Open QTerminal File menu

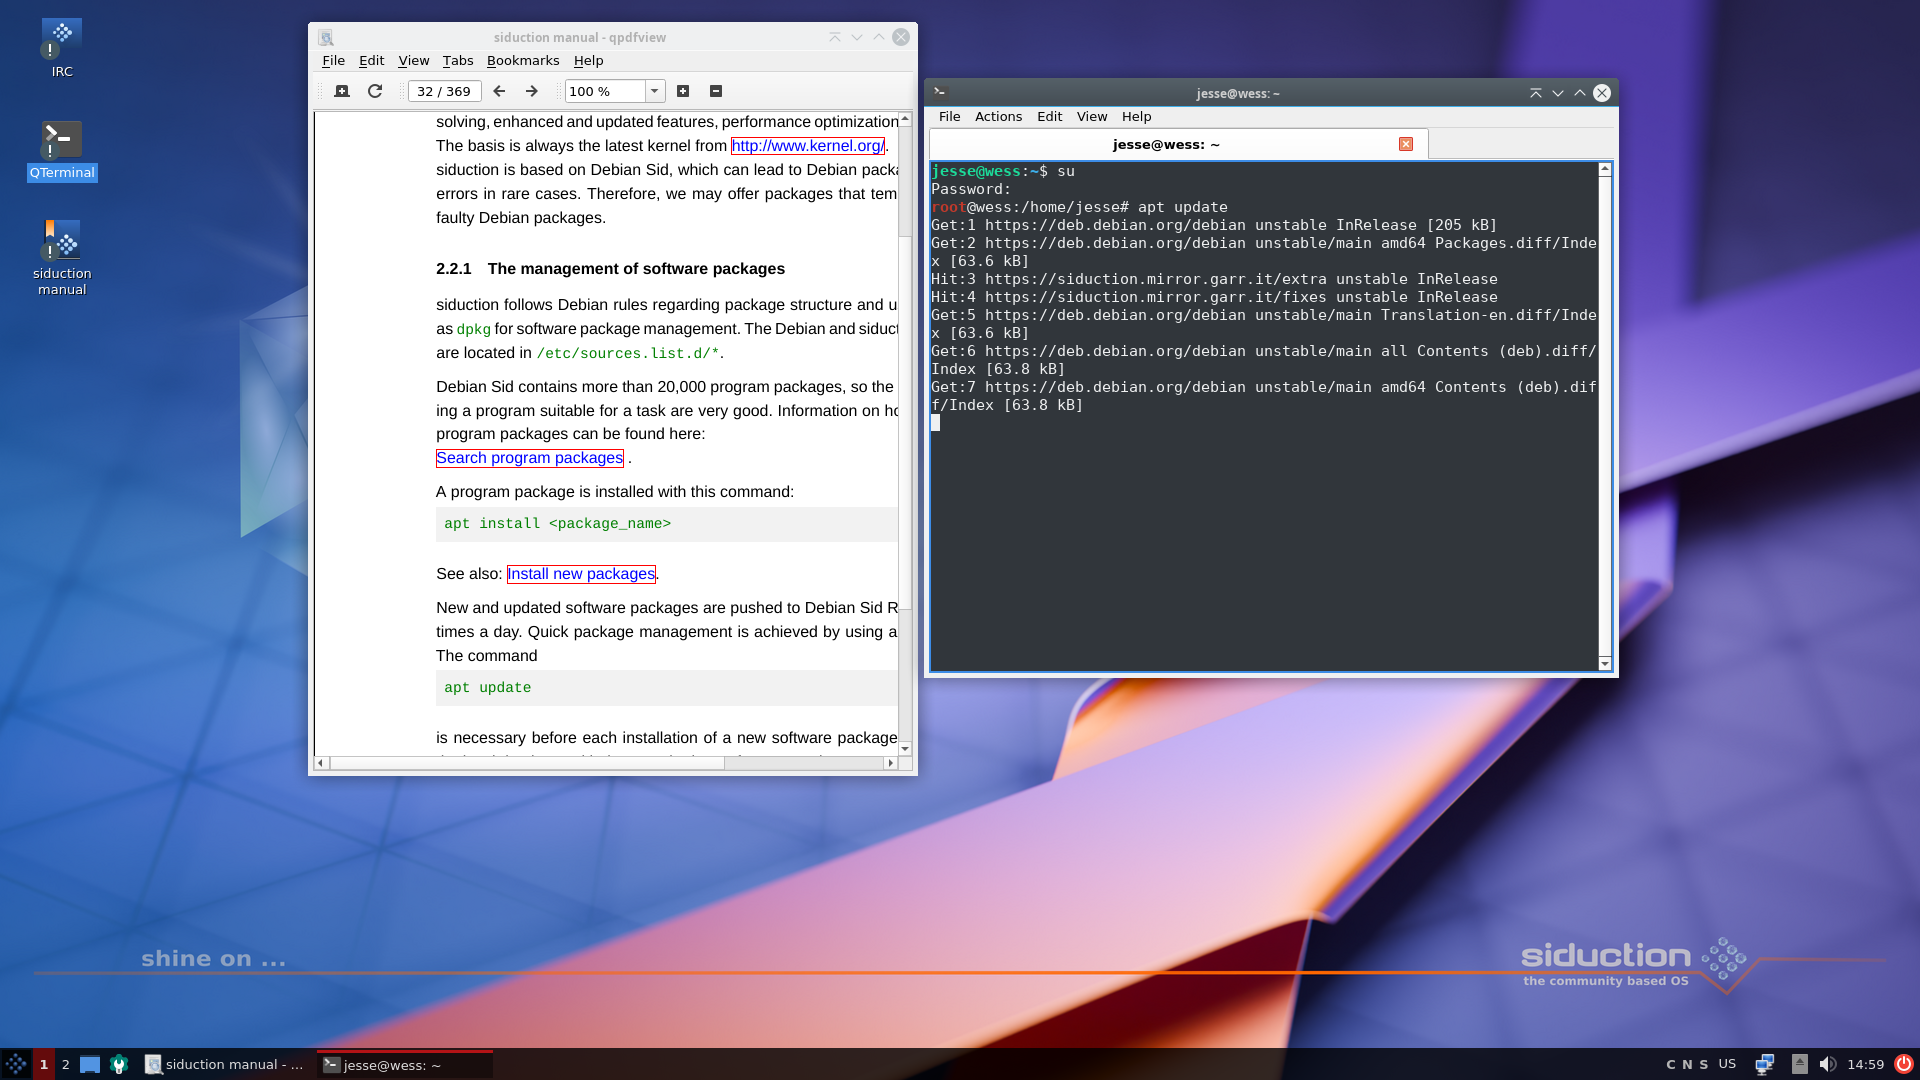point(949,117)
